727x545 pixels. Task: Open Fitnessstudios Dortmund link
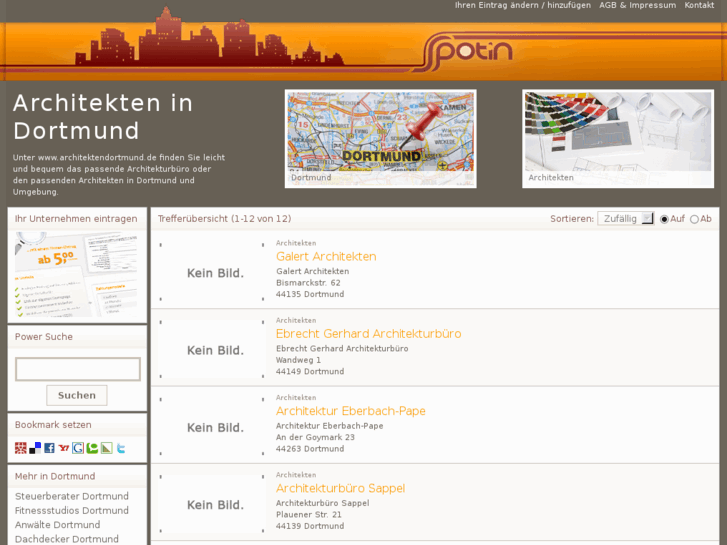[72, 511]
